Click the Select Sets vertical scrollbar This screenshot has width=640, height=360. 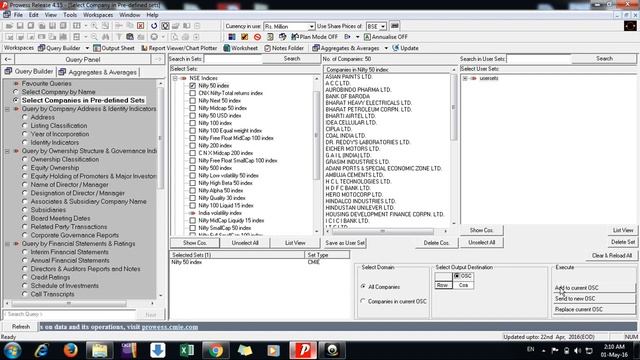click(316, 154)
